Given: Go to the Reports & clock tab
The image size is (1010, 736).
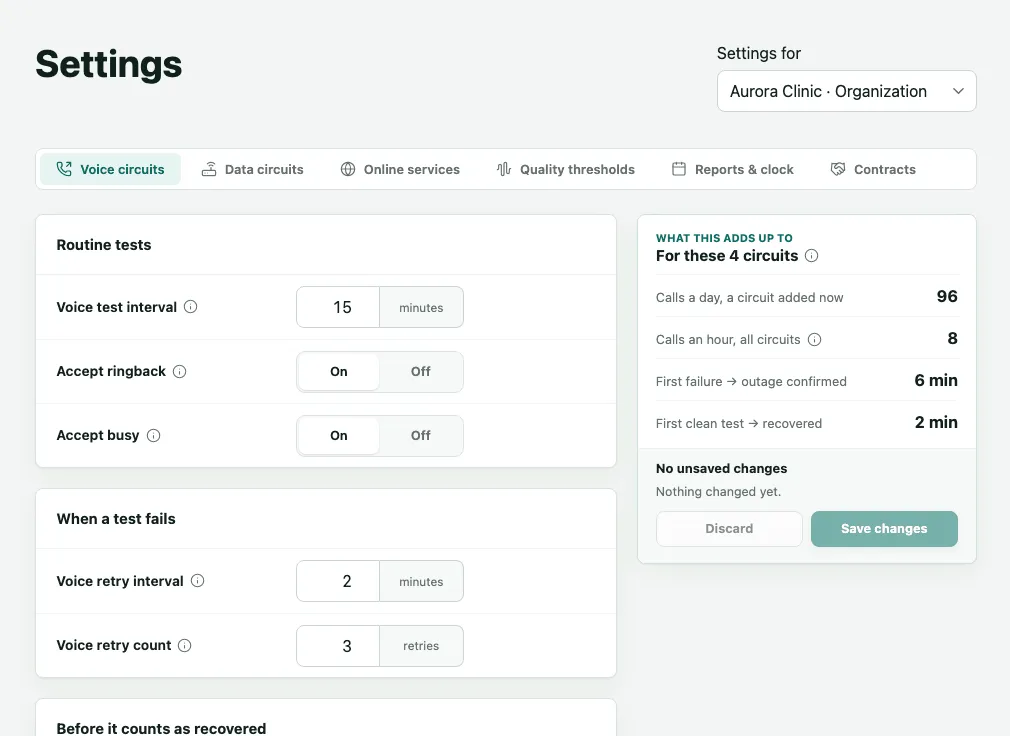Looking at the screenshot, I should pos(733,169).
